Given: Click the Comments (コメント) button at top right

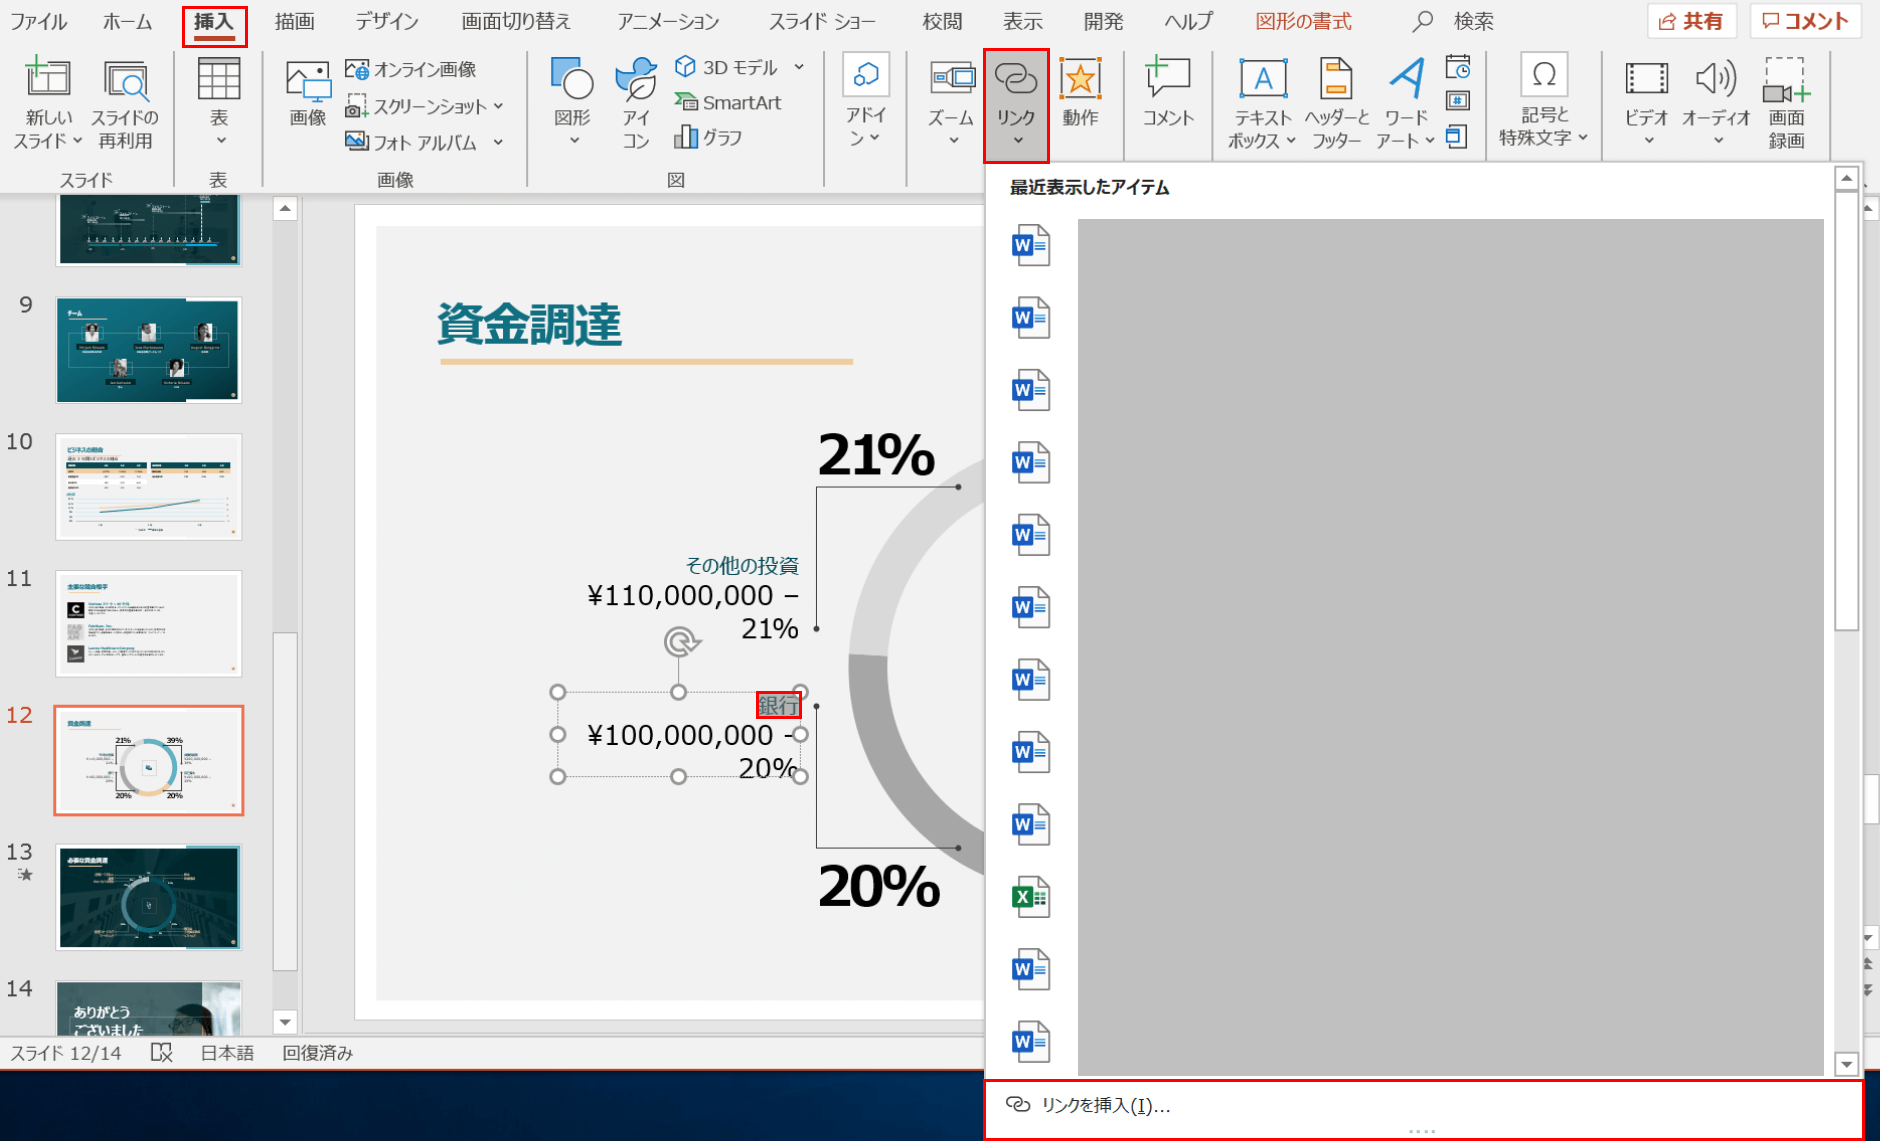Looking at the screenshot, I should point(1805,21).
